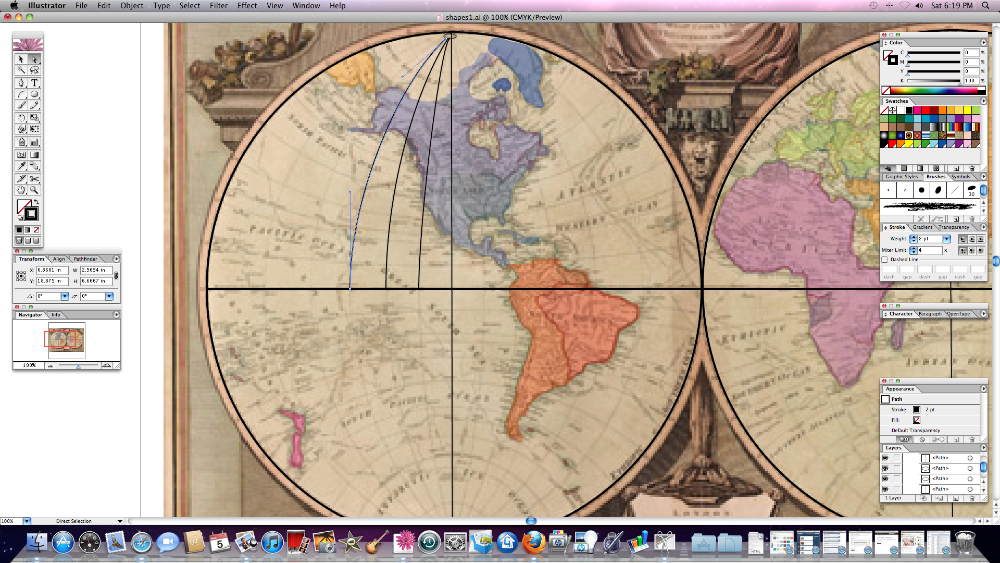Select the Ellipse shape tool
The height and width of the screenshot is (563, 1000).
[x=34, y=94]
